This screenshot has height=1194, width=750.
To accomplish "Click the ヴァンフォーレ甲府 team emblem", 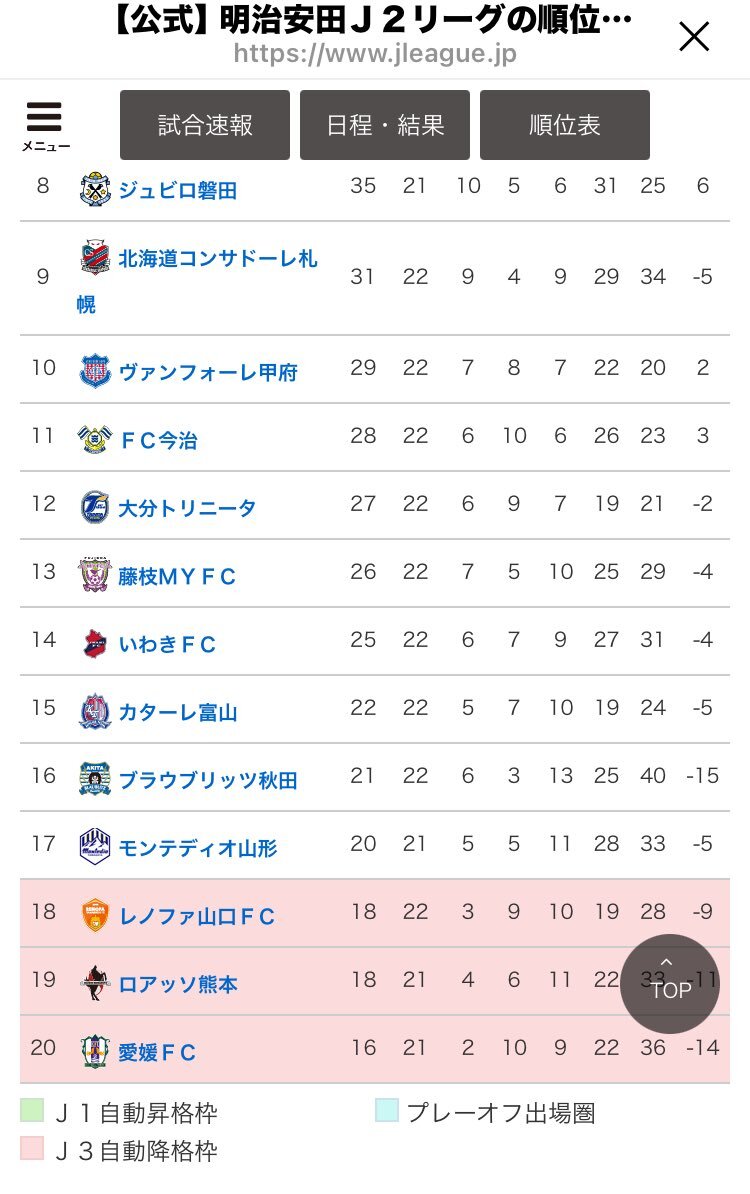I will click(x=95, y=372).
